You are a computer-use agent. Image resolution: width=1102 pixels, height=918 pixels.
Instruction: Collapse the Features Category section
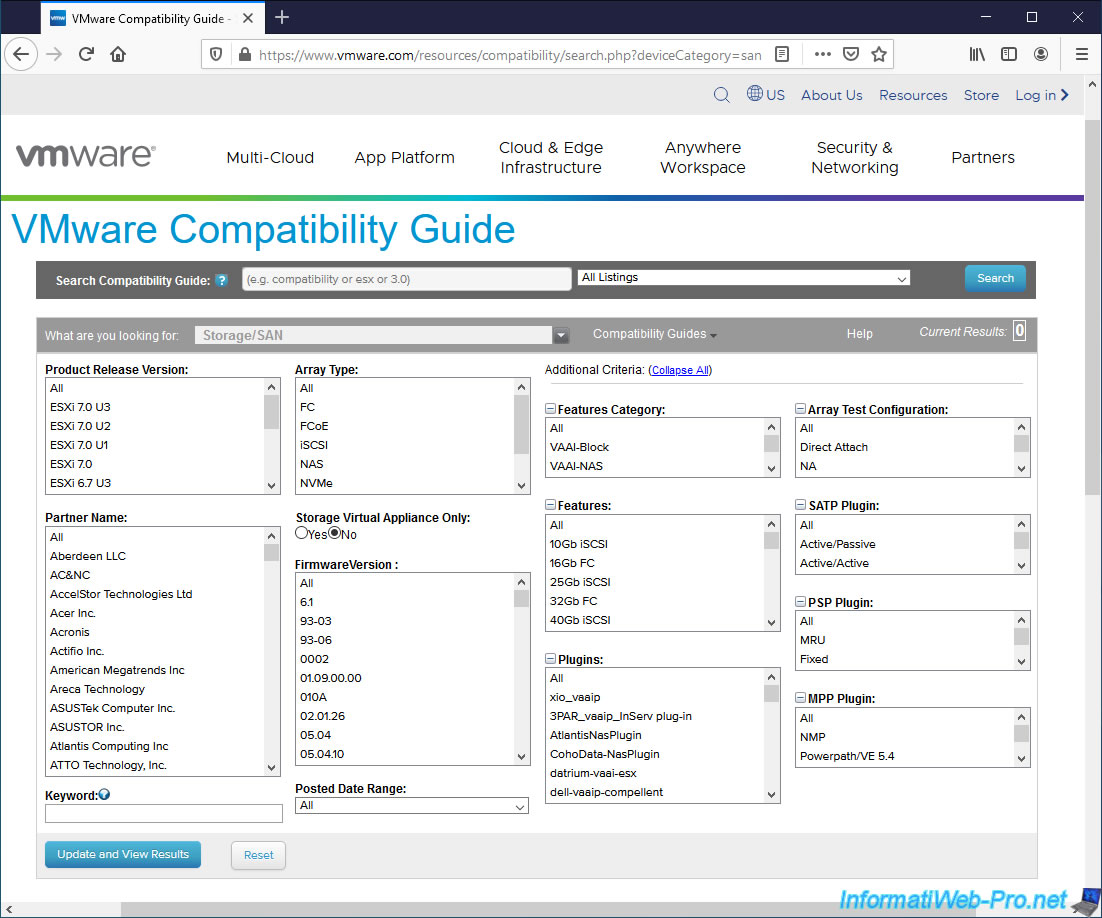[551, 409]
